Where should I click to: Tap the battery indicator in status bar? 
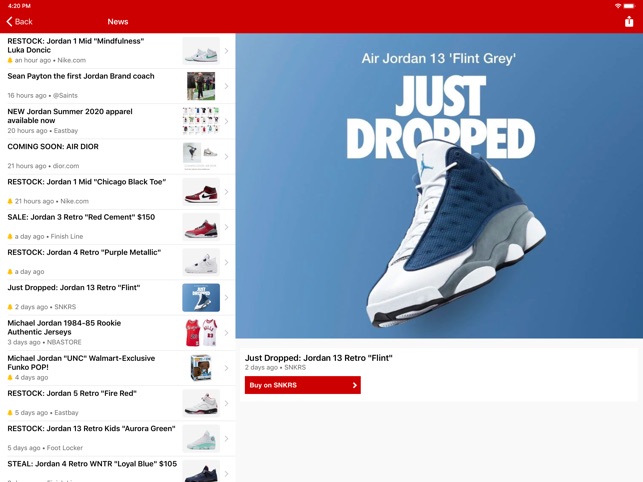pyautogui.click(x=629, y=6)
